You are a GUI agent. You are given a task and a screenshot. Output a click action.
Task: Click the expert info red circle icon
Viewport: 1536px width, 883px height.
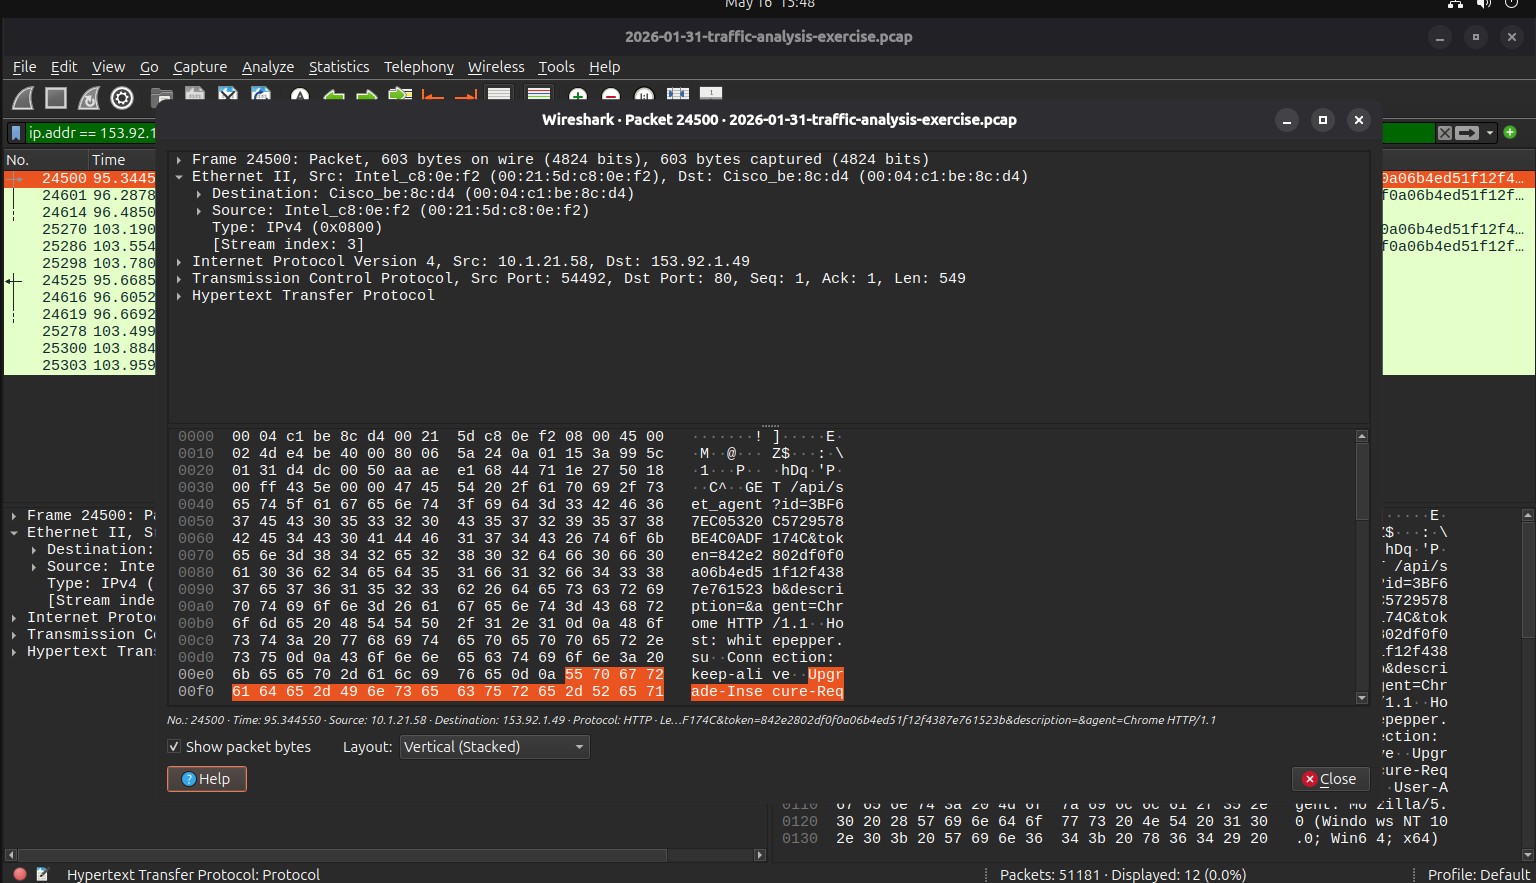pos(20,874)
